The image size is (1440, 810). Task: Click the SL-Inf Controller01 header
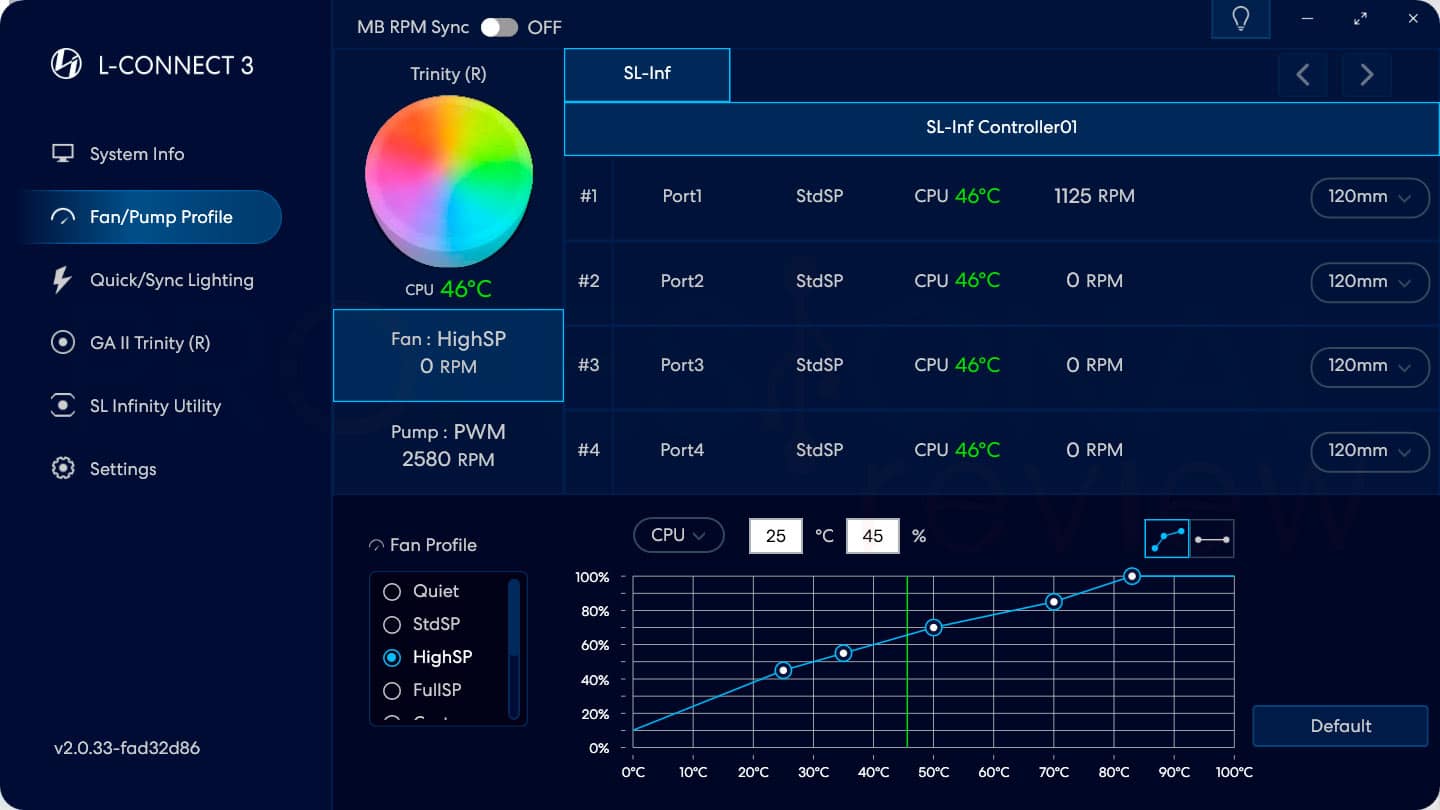click(1001, 128)
